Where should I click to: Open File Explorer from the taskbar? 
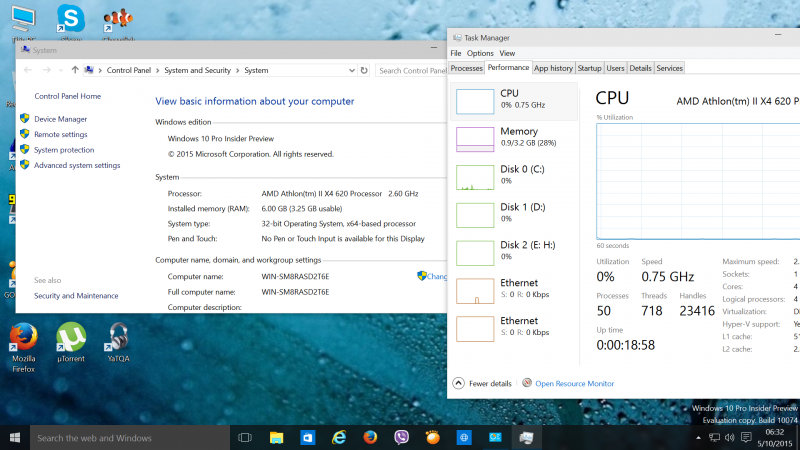(x=276, y=438)
